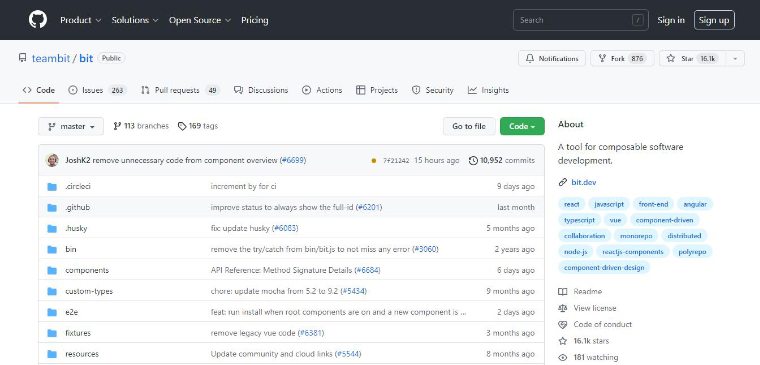Open the bit repository link
Screen dimensions: 760x365
86,59
